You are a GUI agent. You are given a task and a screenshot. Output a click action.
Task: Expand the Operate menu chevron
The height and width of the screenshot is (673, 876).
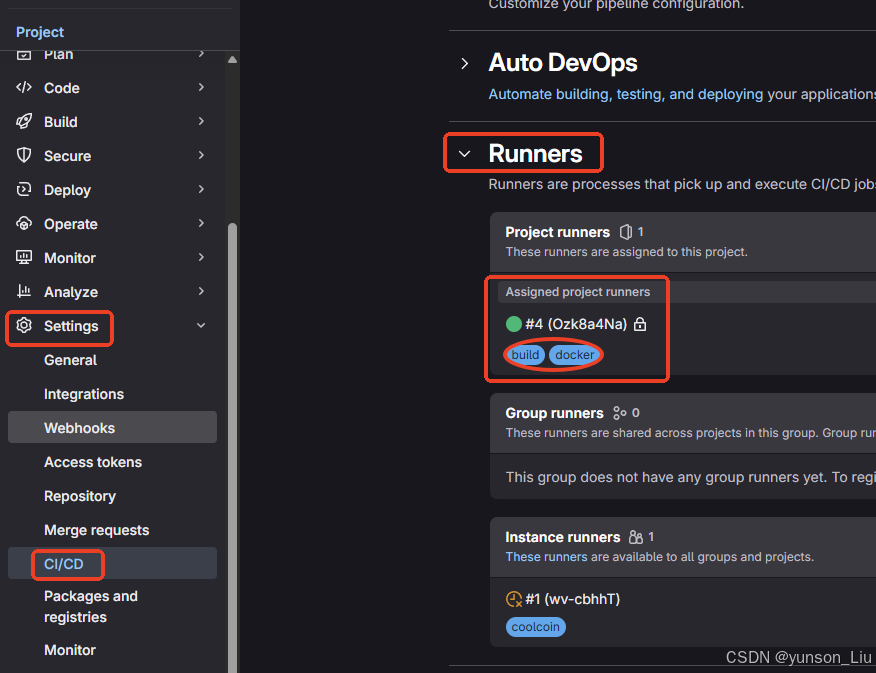pyautogui.click(x=201, y=223)
